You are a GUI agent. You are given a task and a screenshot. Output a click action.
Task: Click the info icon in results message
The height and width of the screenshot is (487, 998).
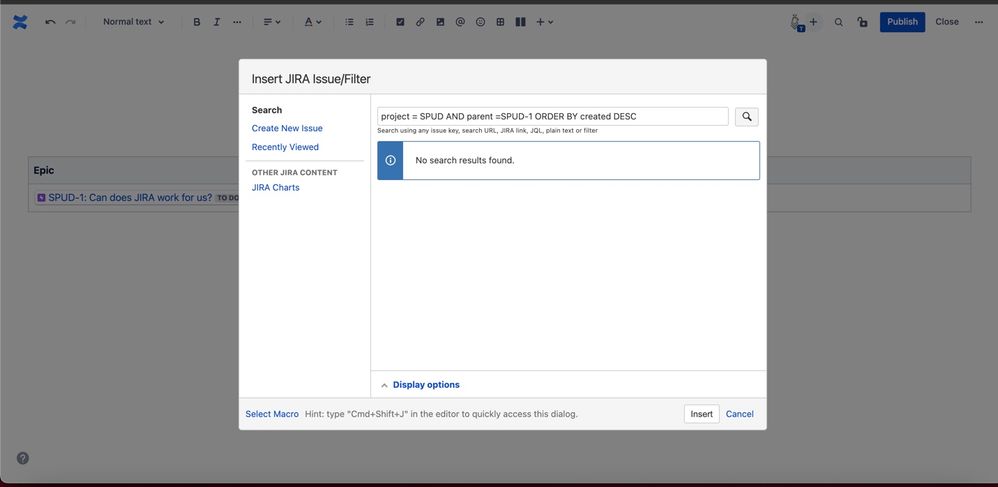391,160
